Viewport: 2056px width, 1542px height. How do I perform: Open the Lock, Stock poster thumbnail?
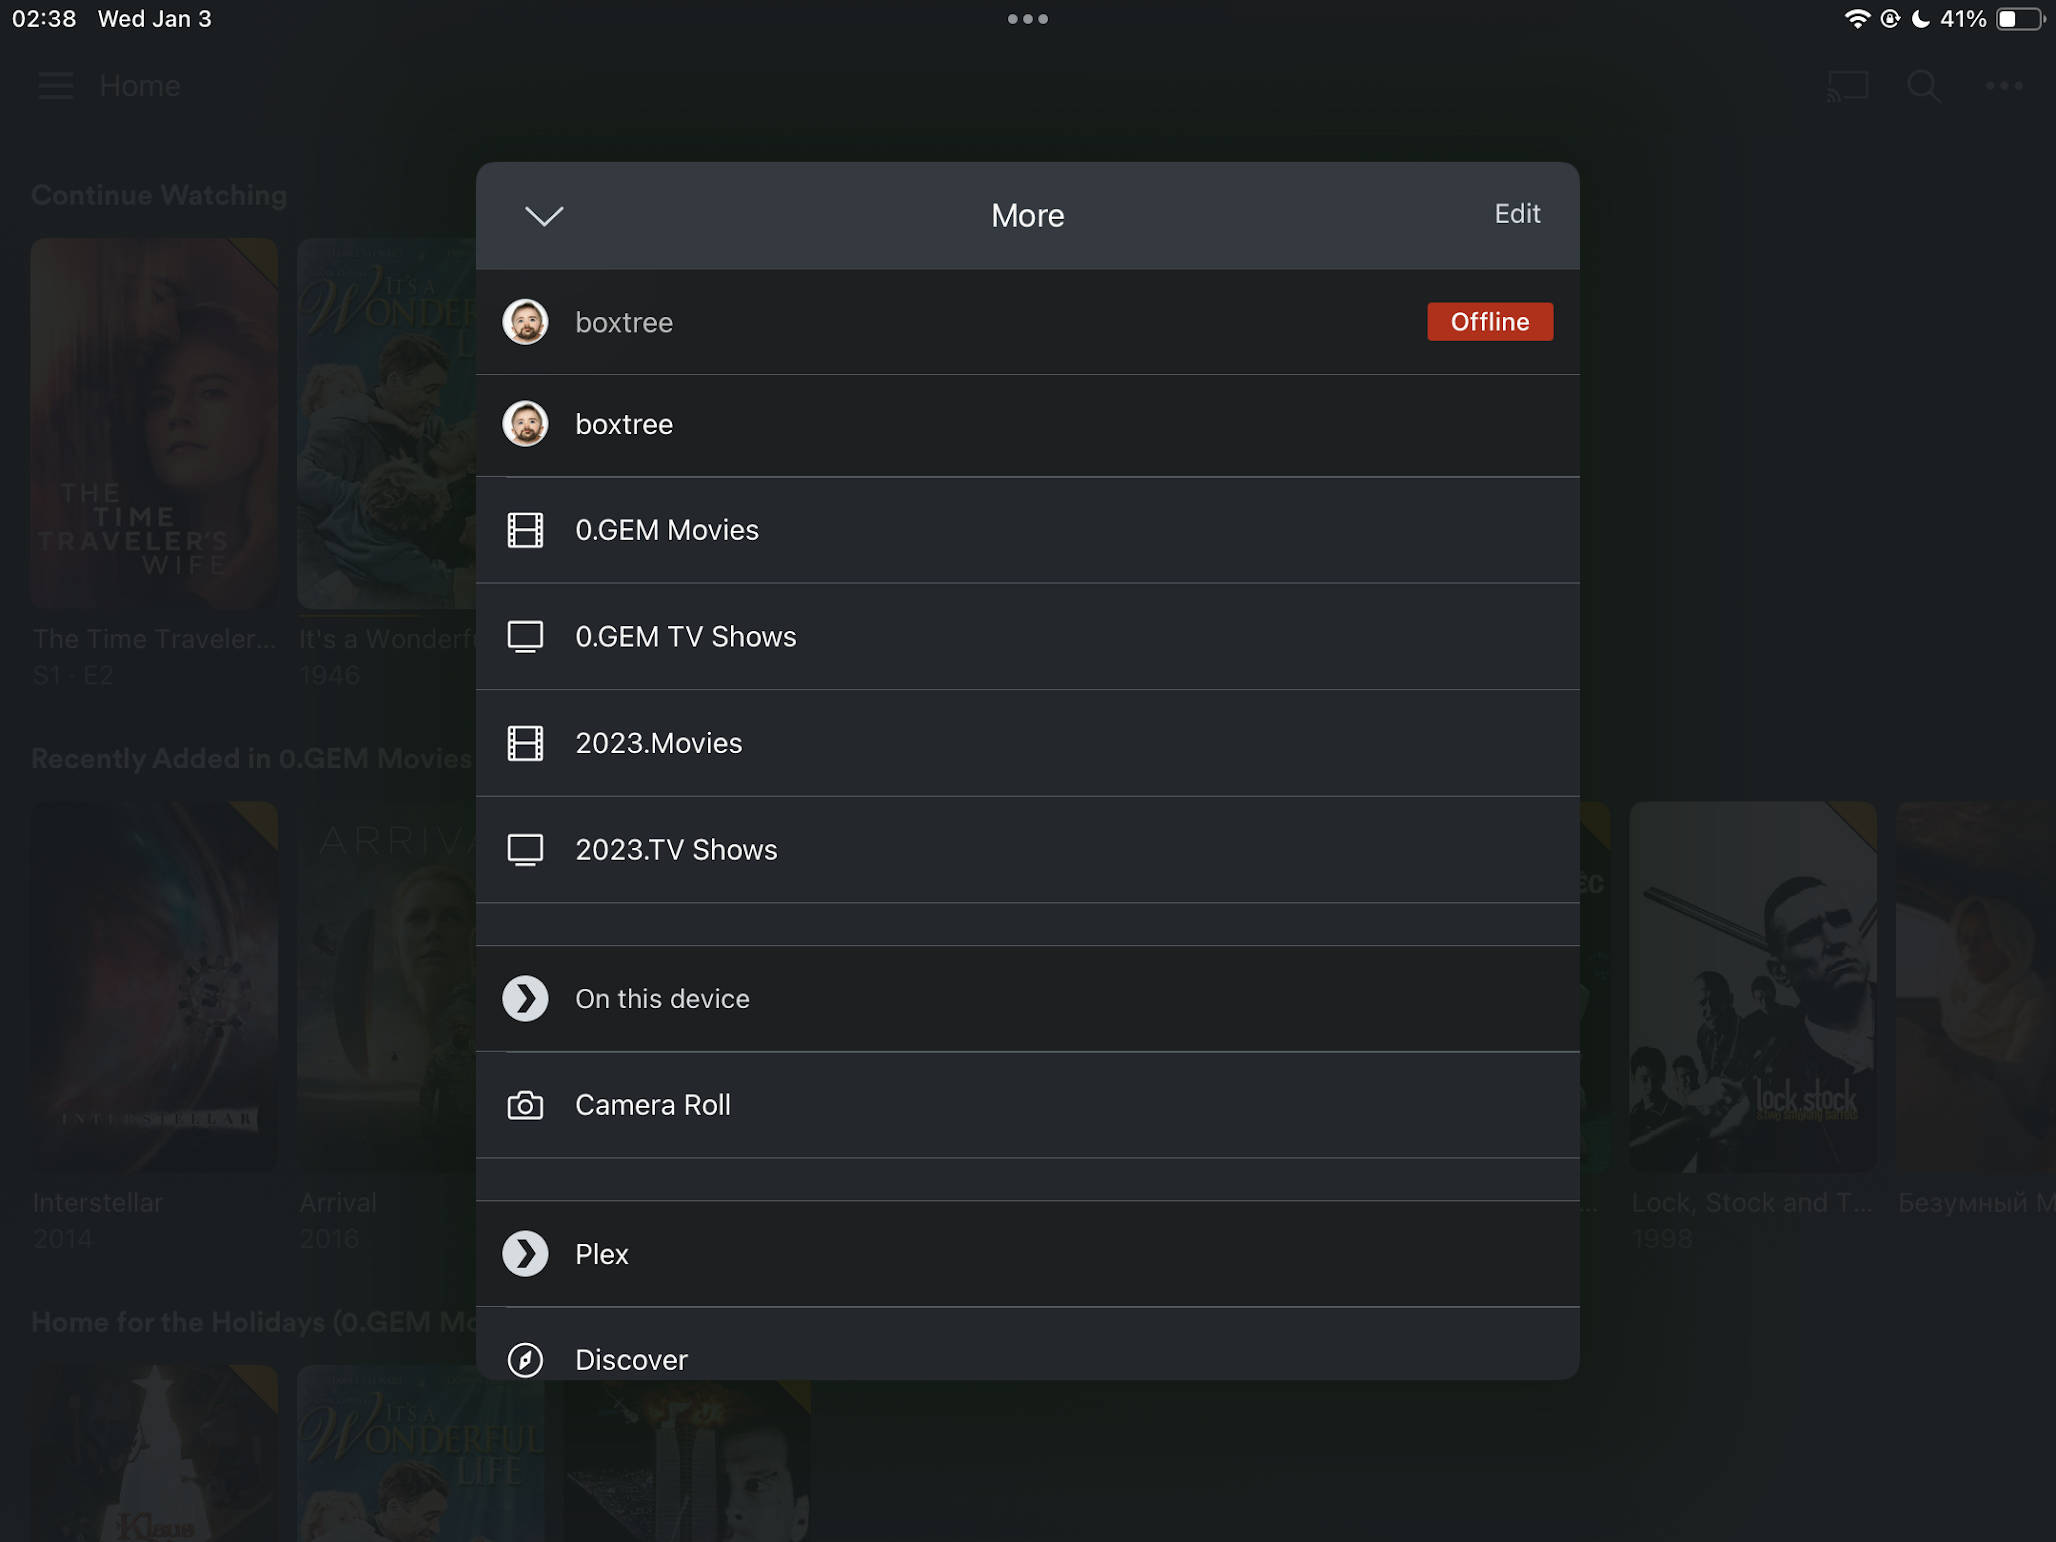coord(1753,986)
